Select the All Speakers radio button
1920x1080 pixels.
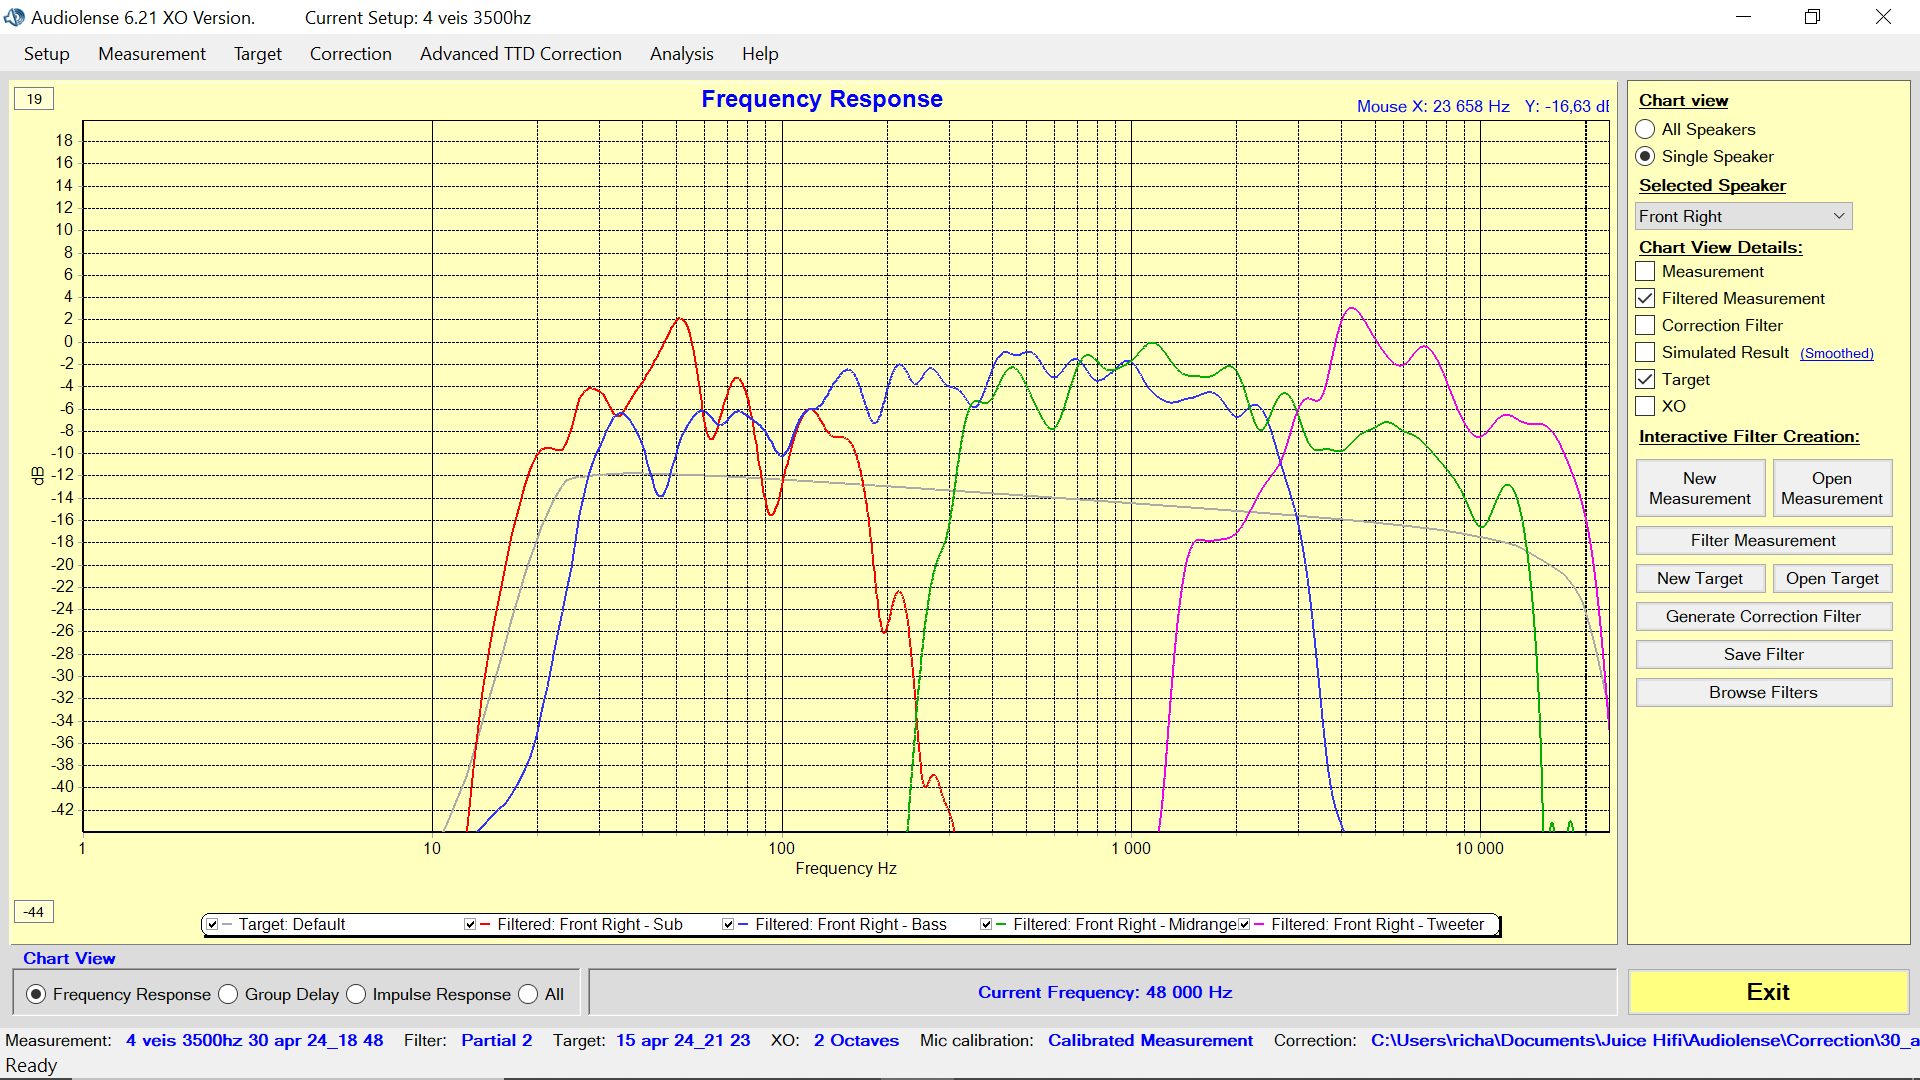[1645, 130]
